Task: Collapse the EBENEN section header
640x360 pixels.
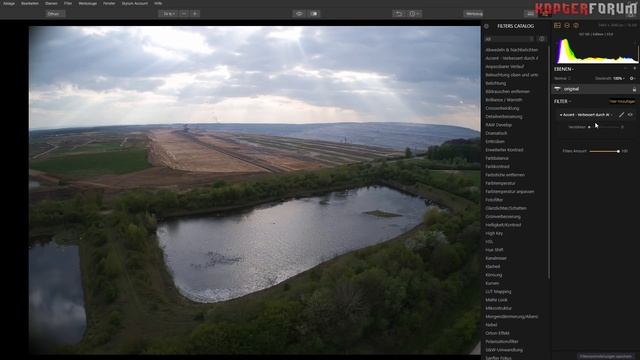Action: click(x=563, y=69)
